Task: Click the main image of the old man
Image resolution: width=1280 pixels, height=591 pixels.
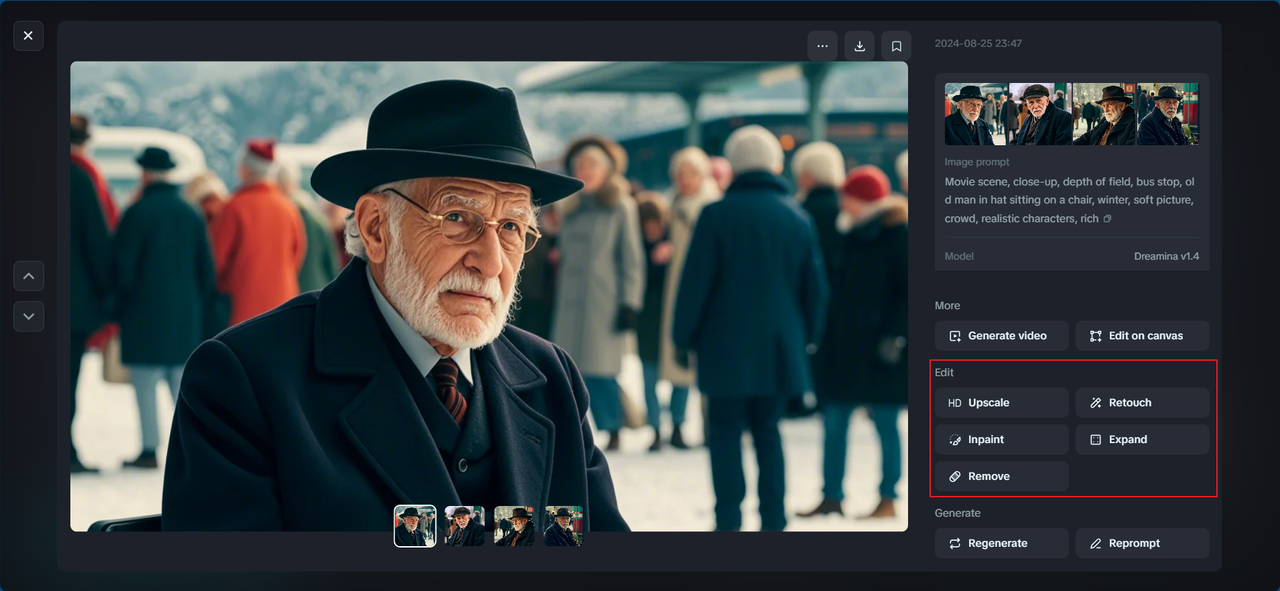Action: point(489,296)
